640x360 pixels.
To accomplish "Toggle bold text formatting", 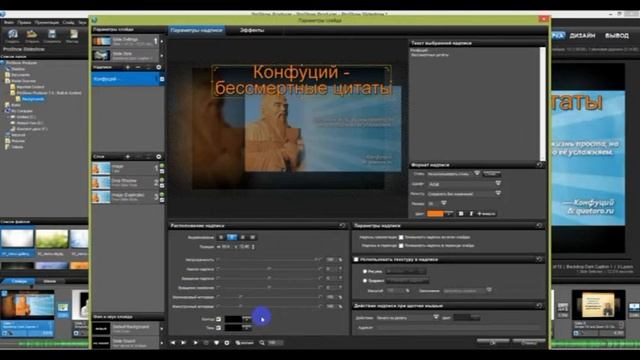I will tap(461, 213).
